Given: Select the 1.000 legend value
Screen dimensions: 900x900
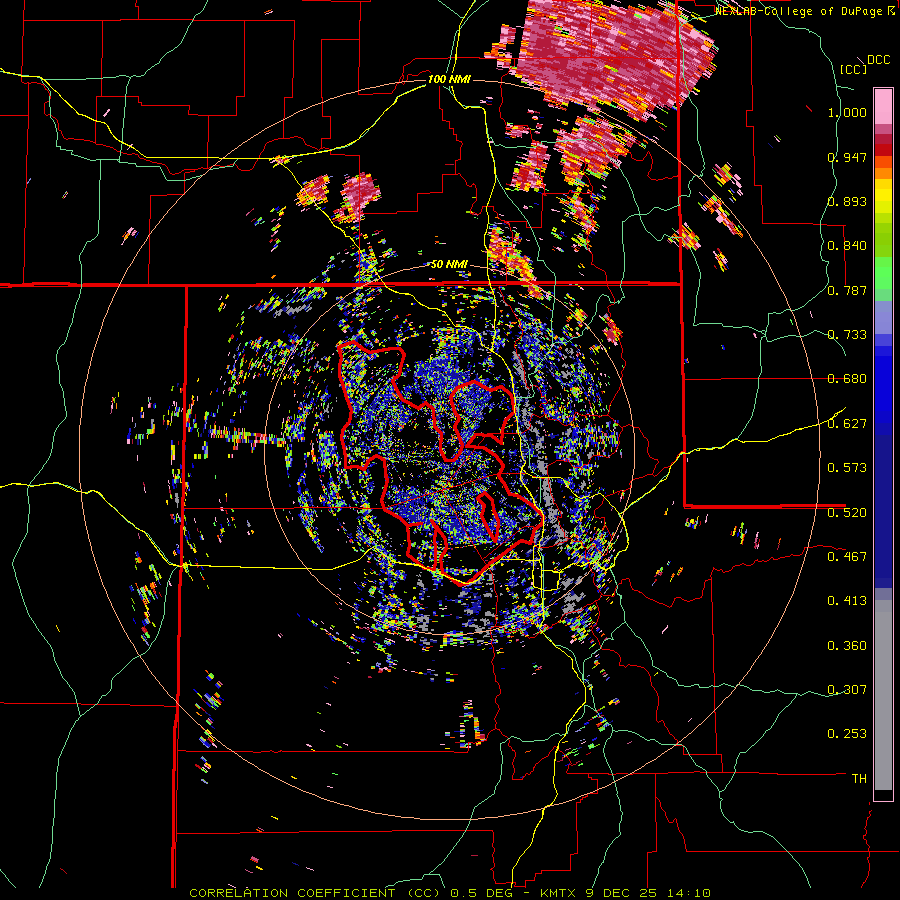Looking at the screenshot, I should point(847,112).
